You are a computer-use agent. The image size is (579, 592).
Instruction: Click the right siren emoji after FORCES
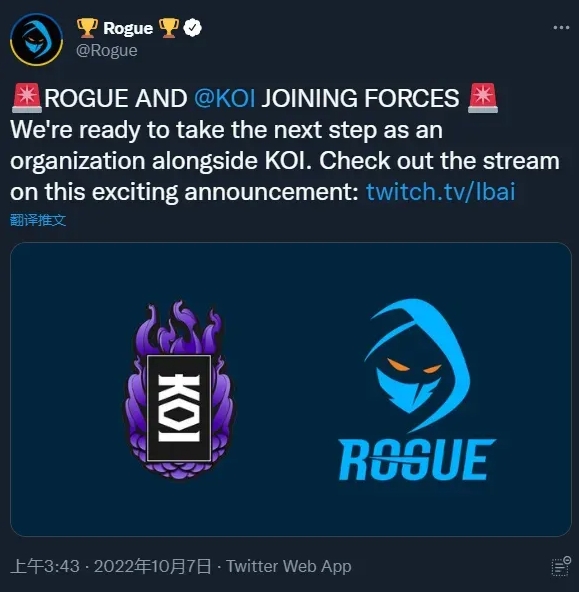(483, 98)
